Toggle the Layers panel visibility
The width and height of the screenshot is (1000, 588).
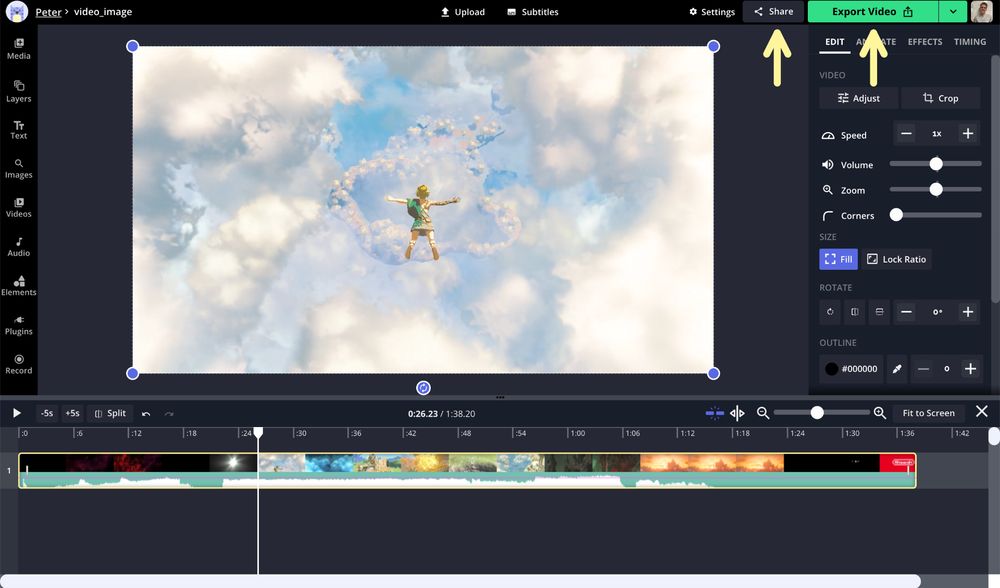point(18,92)
